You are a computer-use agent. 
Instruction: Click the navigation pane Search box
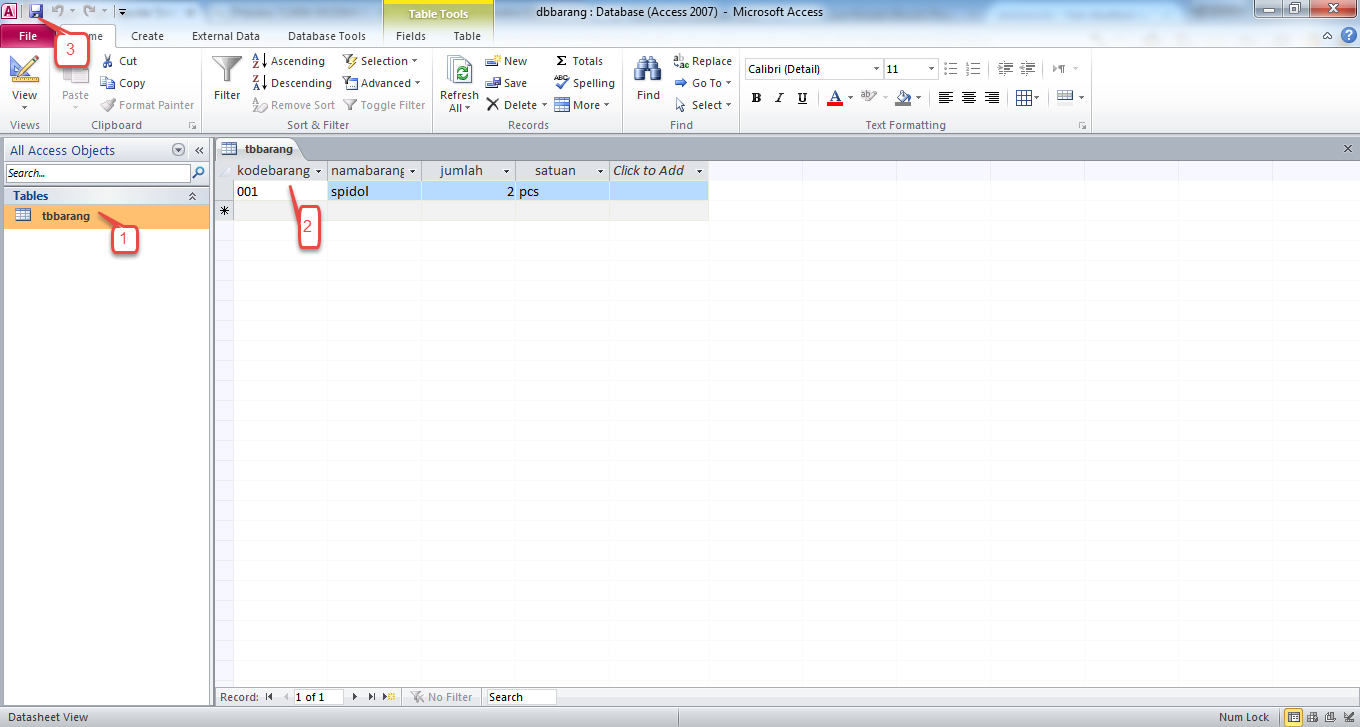[x=97, y=173]
